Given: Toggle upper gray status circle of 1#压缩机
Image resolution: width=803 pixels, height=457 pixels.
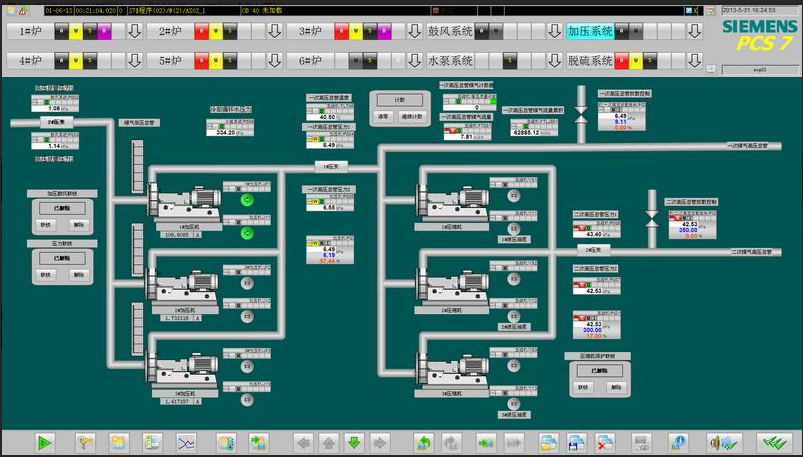Looking at the screenshot, I should [514, 195].
